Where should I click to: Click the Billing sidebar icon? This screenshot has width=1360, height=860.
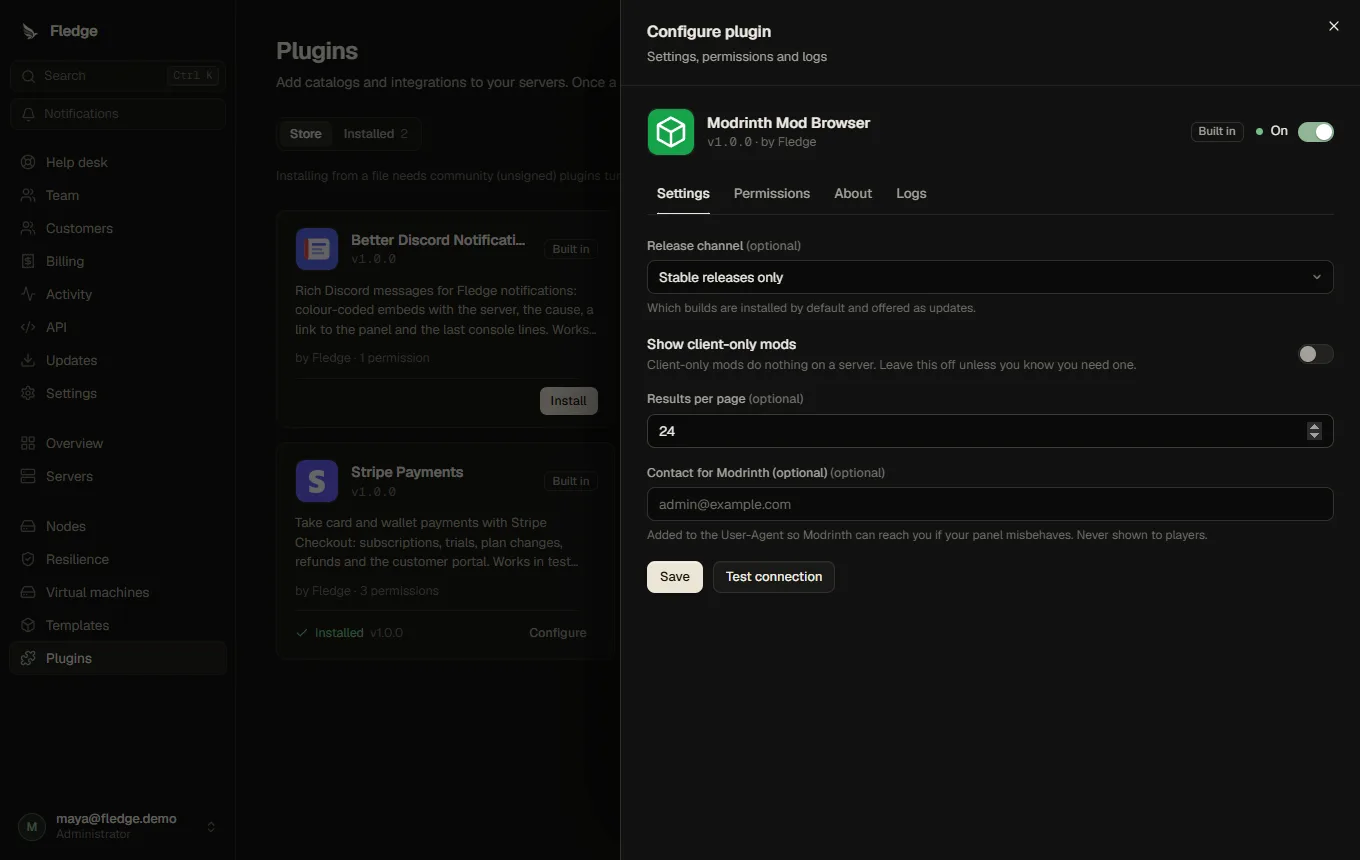coord(28,261)
